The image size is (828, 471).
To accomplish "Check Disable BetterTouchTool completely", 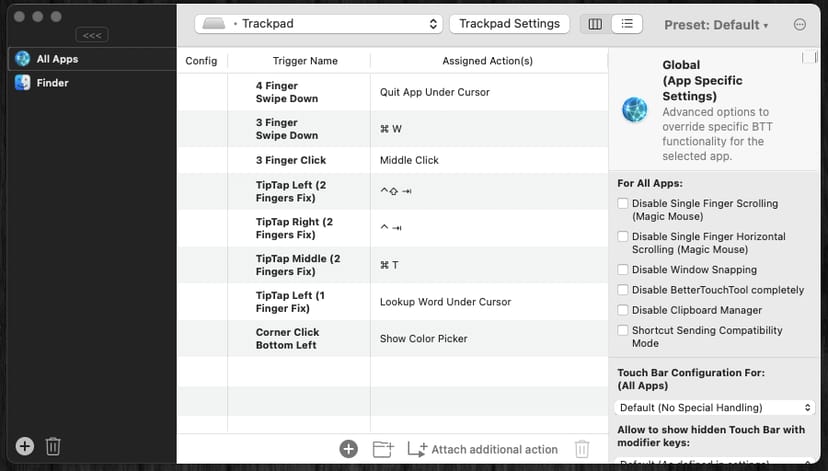I will coord(623,290).
